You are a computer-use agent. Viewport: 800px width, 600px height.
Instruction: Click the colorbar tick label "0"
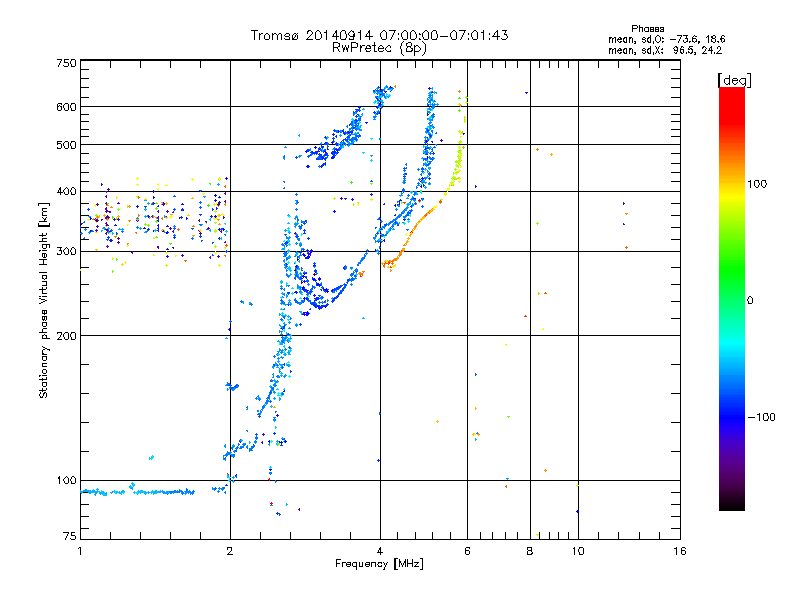coord(750,301)
